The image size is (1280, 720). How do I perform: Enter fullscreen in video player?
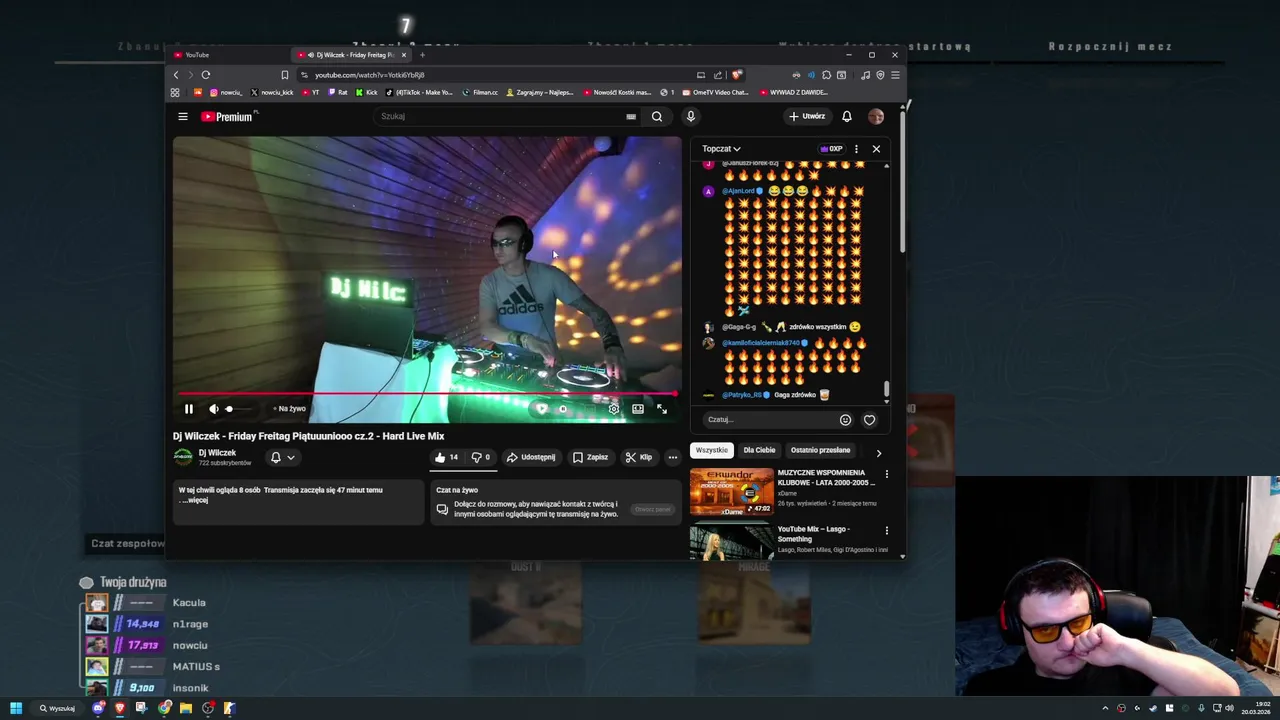point(661,408)
